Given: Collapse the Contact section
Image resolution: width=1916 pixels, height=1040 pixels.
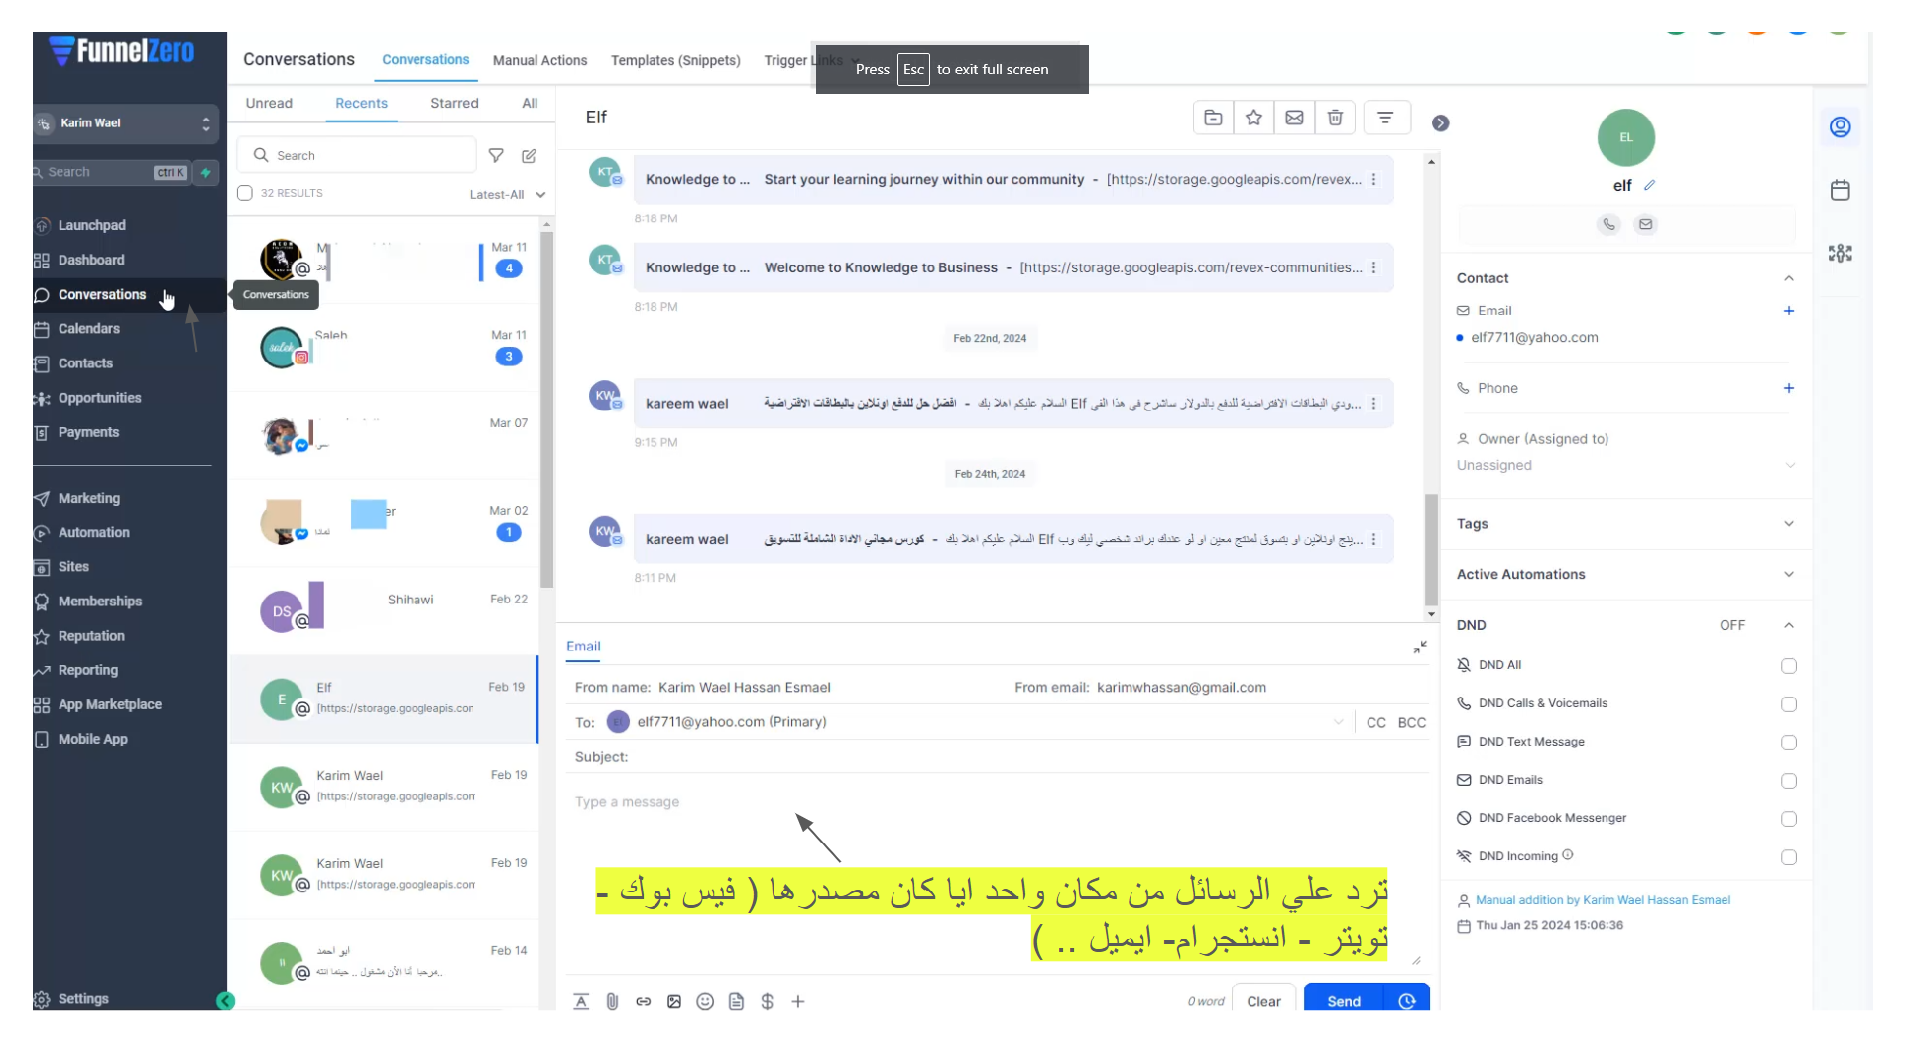Looking at the screenshot, I should coord(1788,278).
